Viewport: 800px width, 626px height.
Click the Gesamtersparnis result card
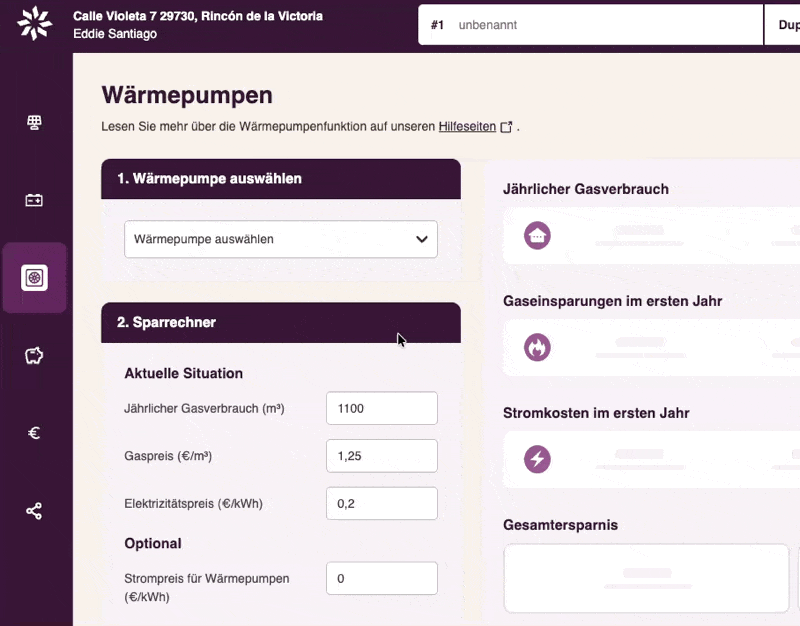click(x=647, y=578)
